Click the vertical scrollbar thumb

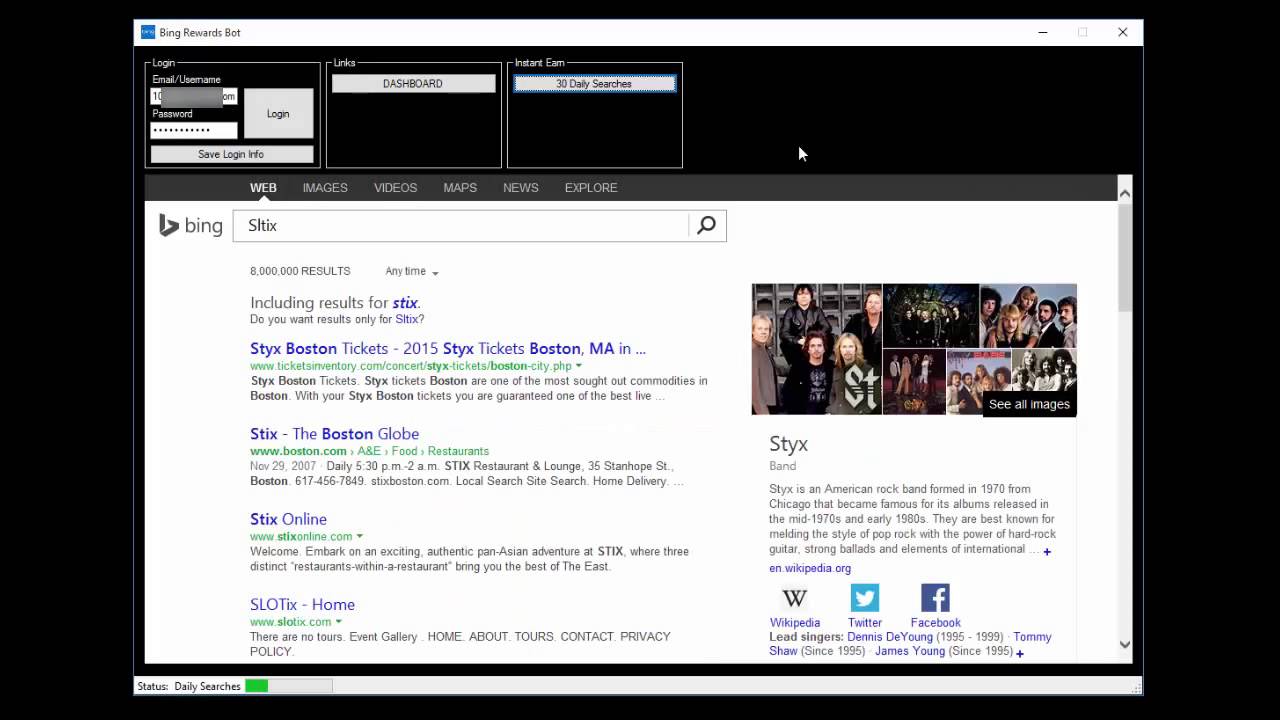(x=1125, y=257)
